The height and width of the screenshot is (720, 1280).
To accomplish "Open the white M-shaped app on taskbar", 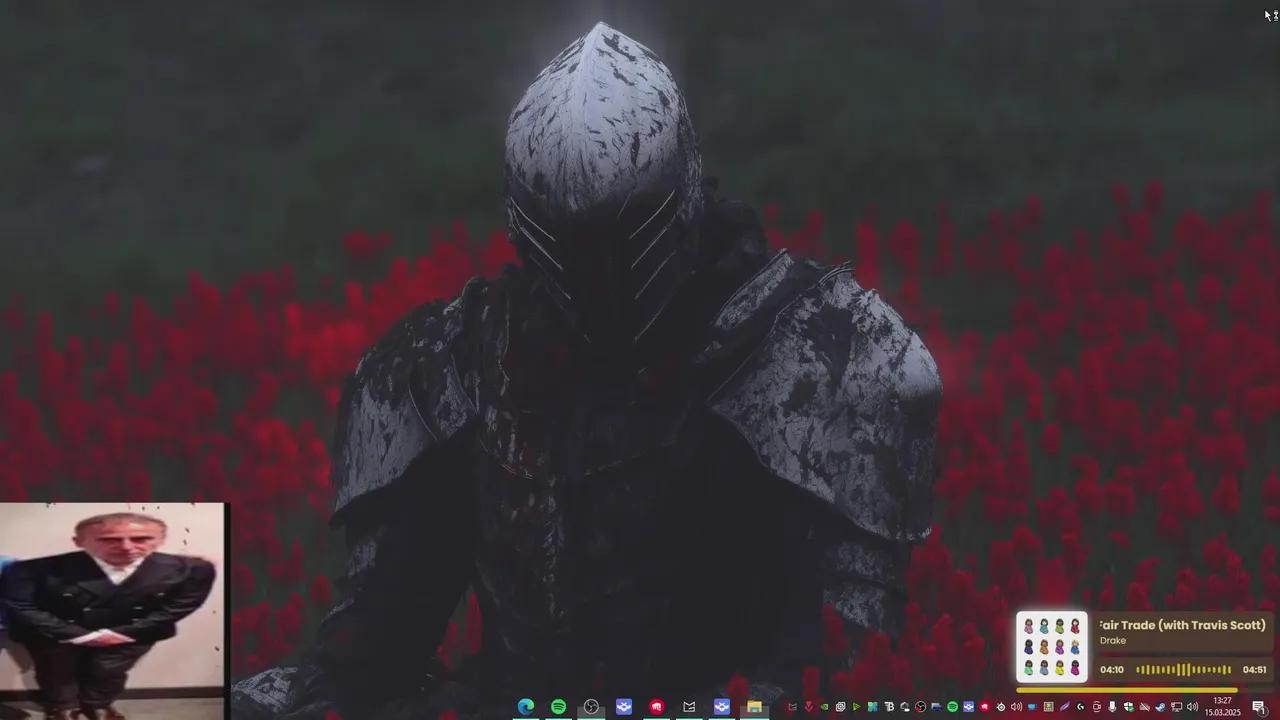I will [x=689, y=707].
